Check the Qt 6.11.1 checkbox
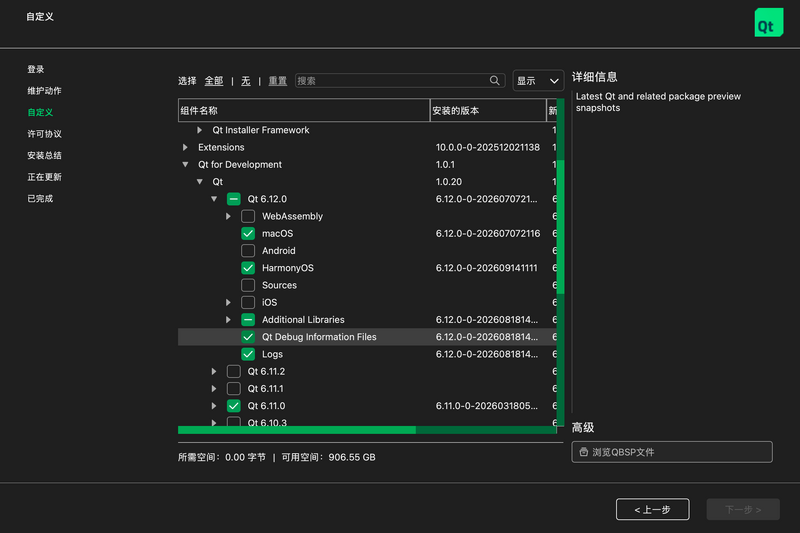The width and height of the screenshot is (800, 533). pyautogui.click(x=234, y=389)
